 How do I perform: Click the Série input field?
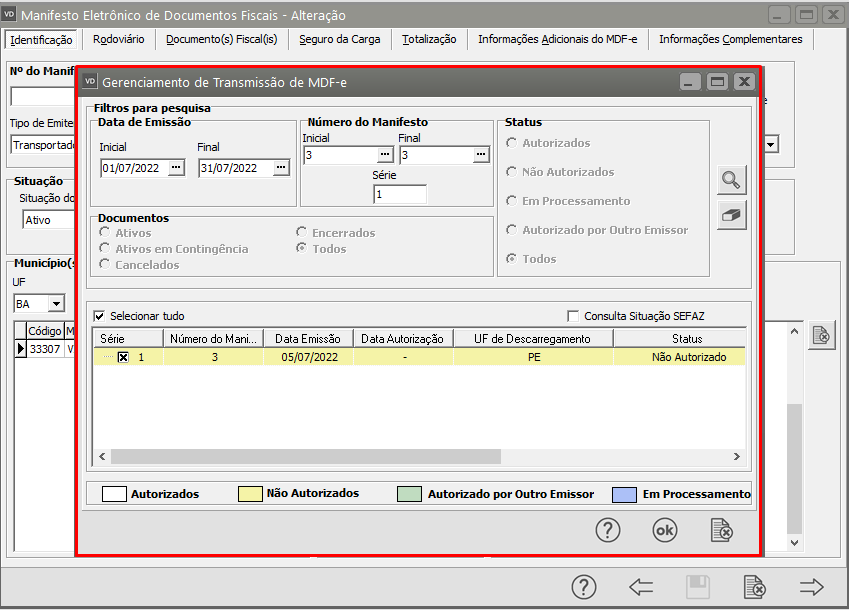(400, 195)
